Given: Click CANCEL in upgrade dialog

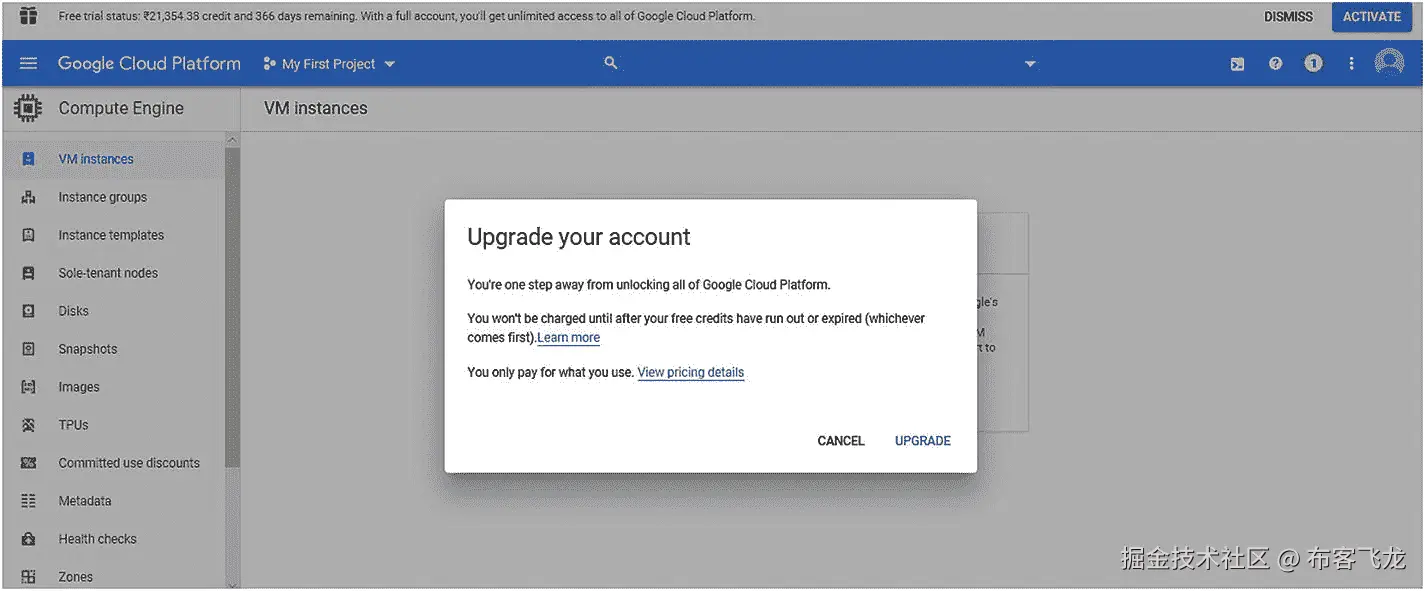Looking at the screenshot, I should coord(841,441).
